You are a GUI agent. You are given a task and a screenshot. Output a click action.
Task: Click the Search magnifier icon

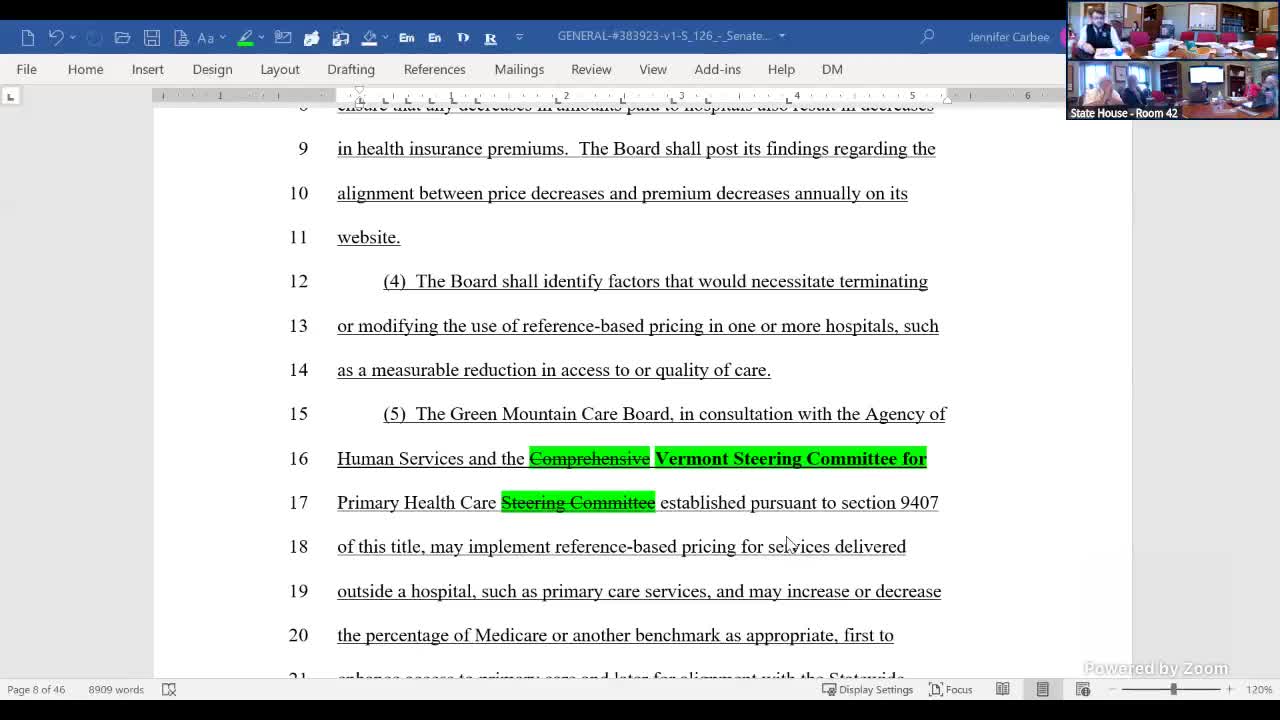click(927, 37)
